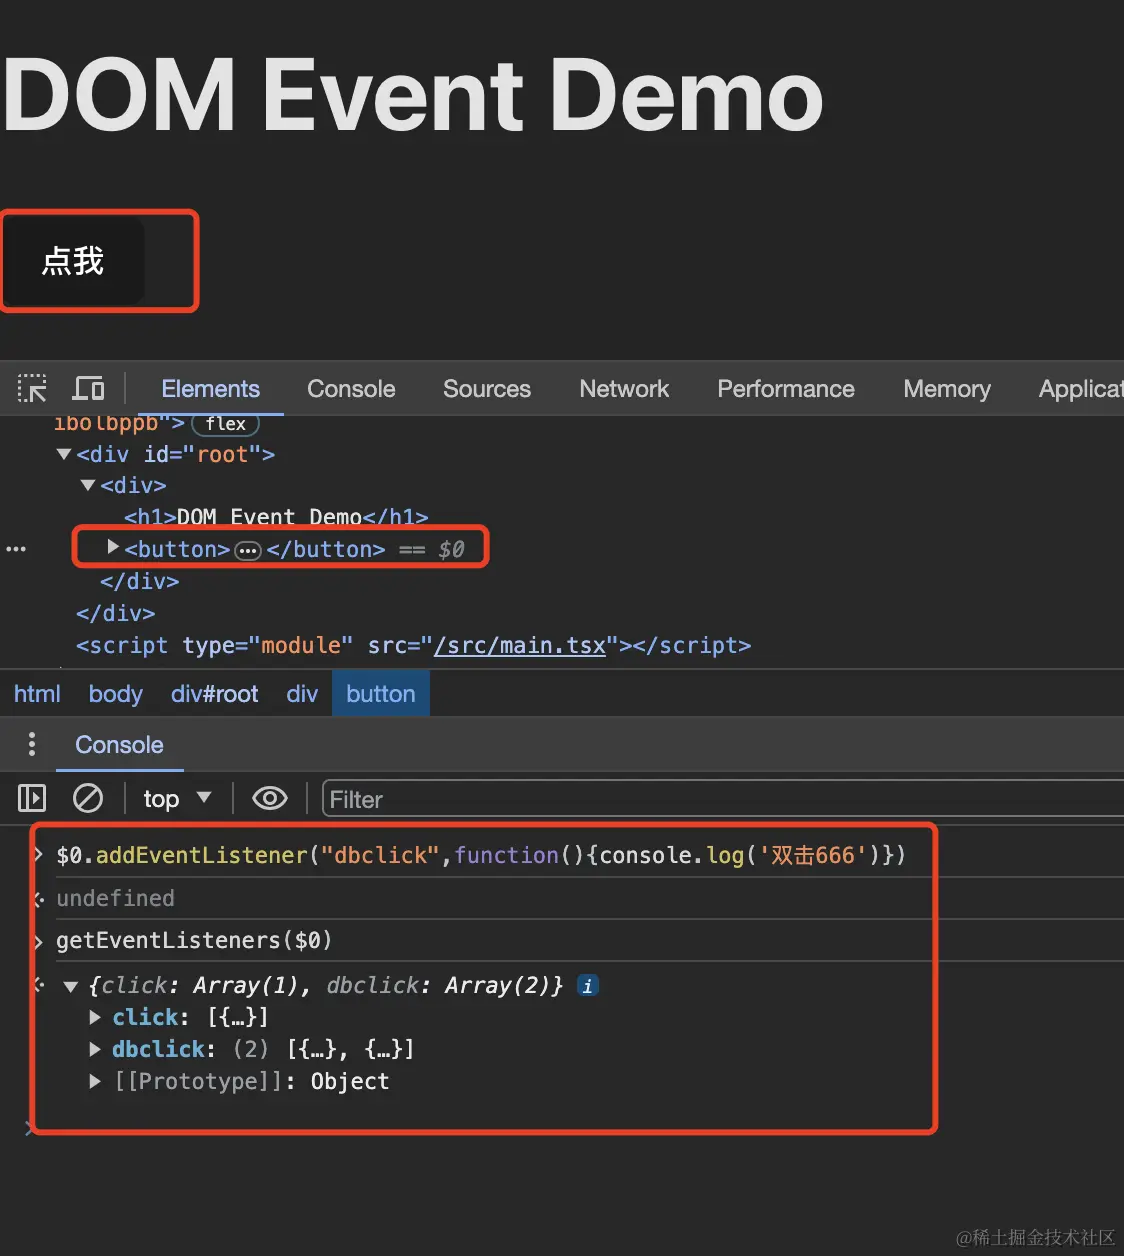Select the h1 DOM Event Demo node
Viewport: 1124px width, 1256px height.
pos(276,517)
